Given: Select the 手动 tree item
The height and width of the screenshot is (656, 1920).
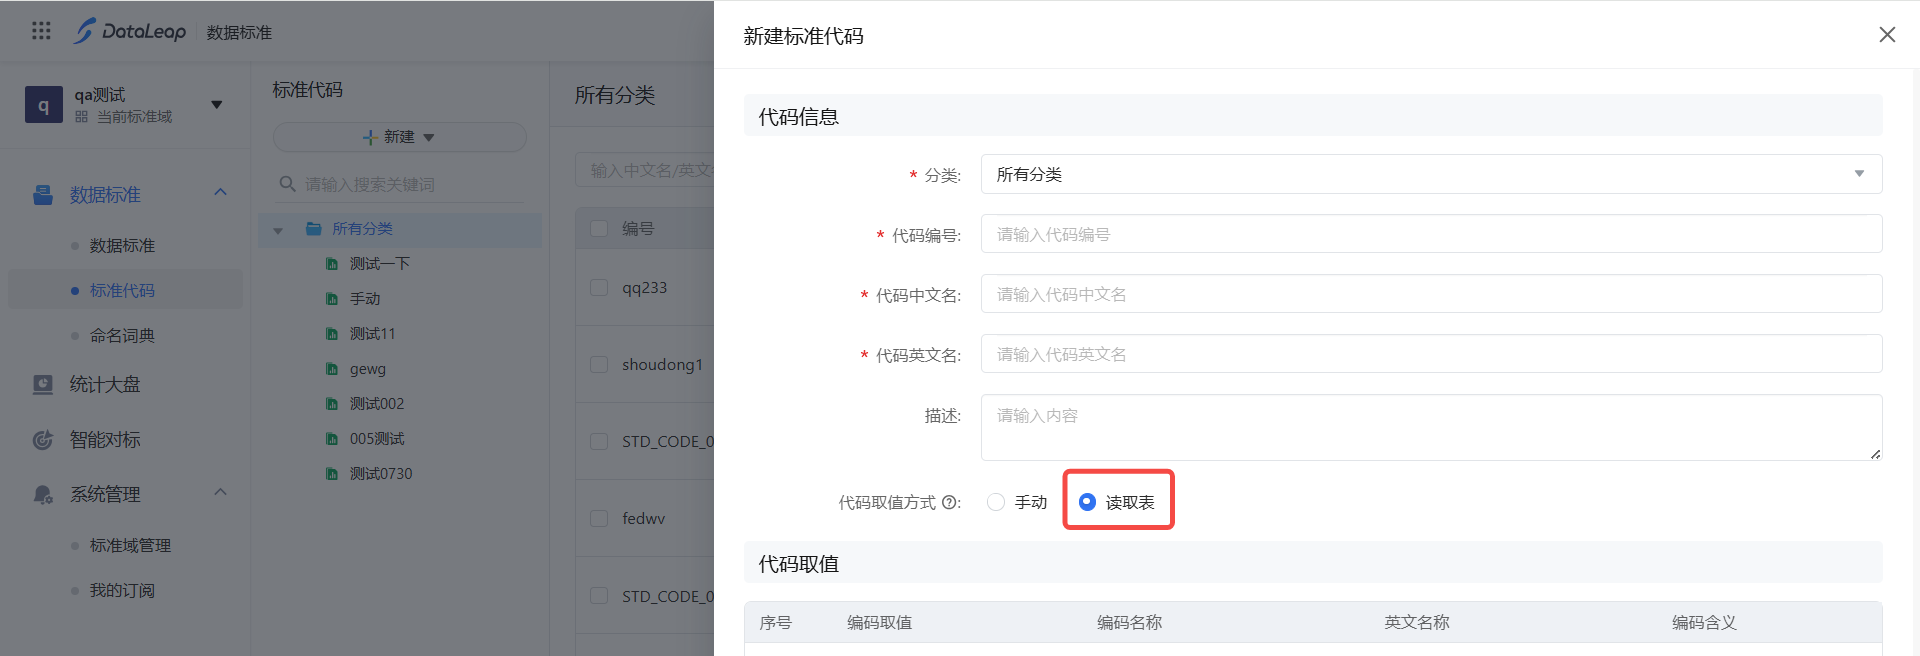Looking at the screenshot, I should pyautogui.click(x=365, y=299).
